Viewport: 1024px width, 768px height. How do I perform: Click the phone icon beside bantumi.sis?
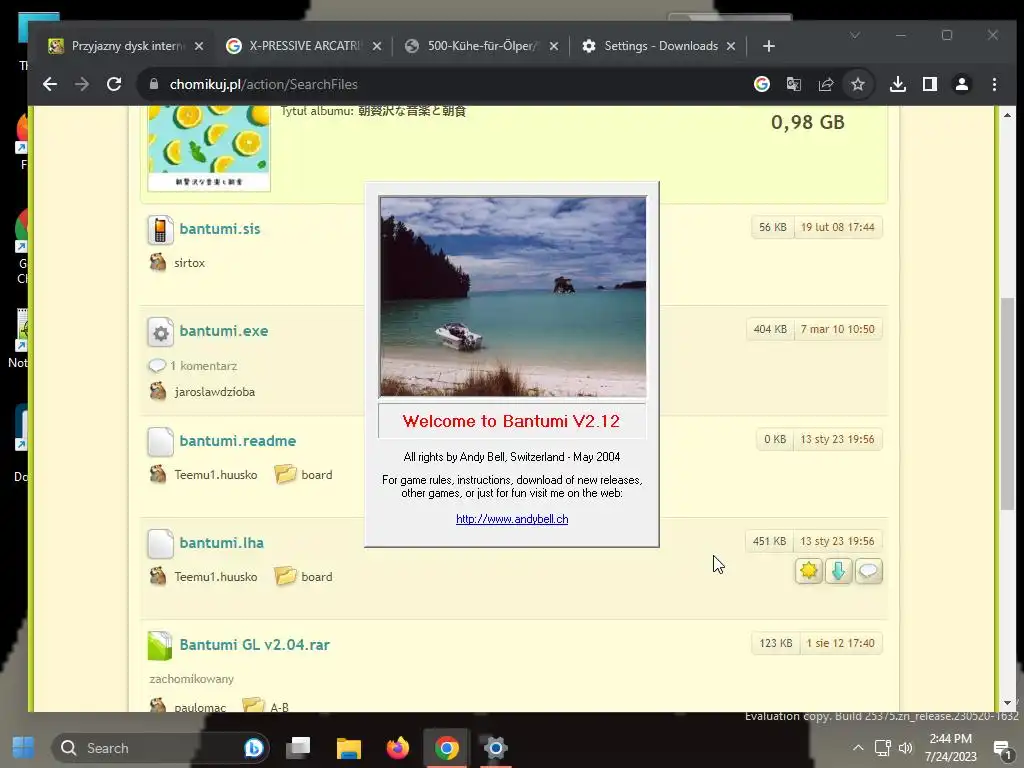(160, 230)
